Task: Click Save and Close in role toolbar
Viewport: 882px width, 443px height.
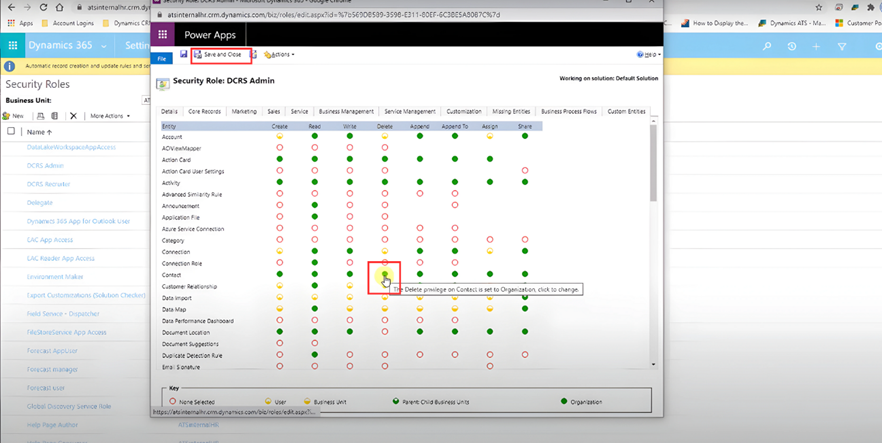Action: point(218,55)
